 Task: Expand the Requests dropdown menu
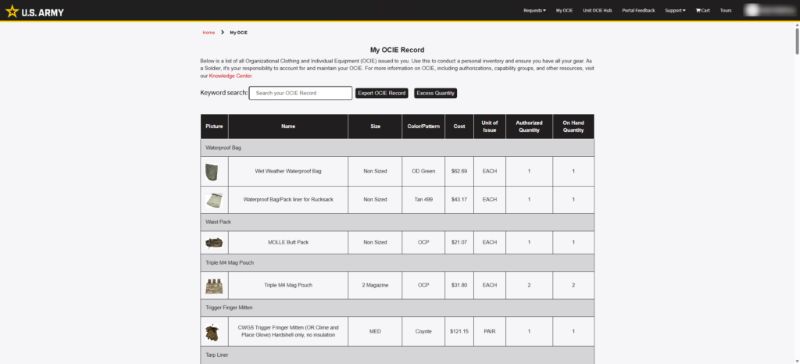coord(534,10)
